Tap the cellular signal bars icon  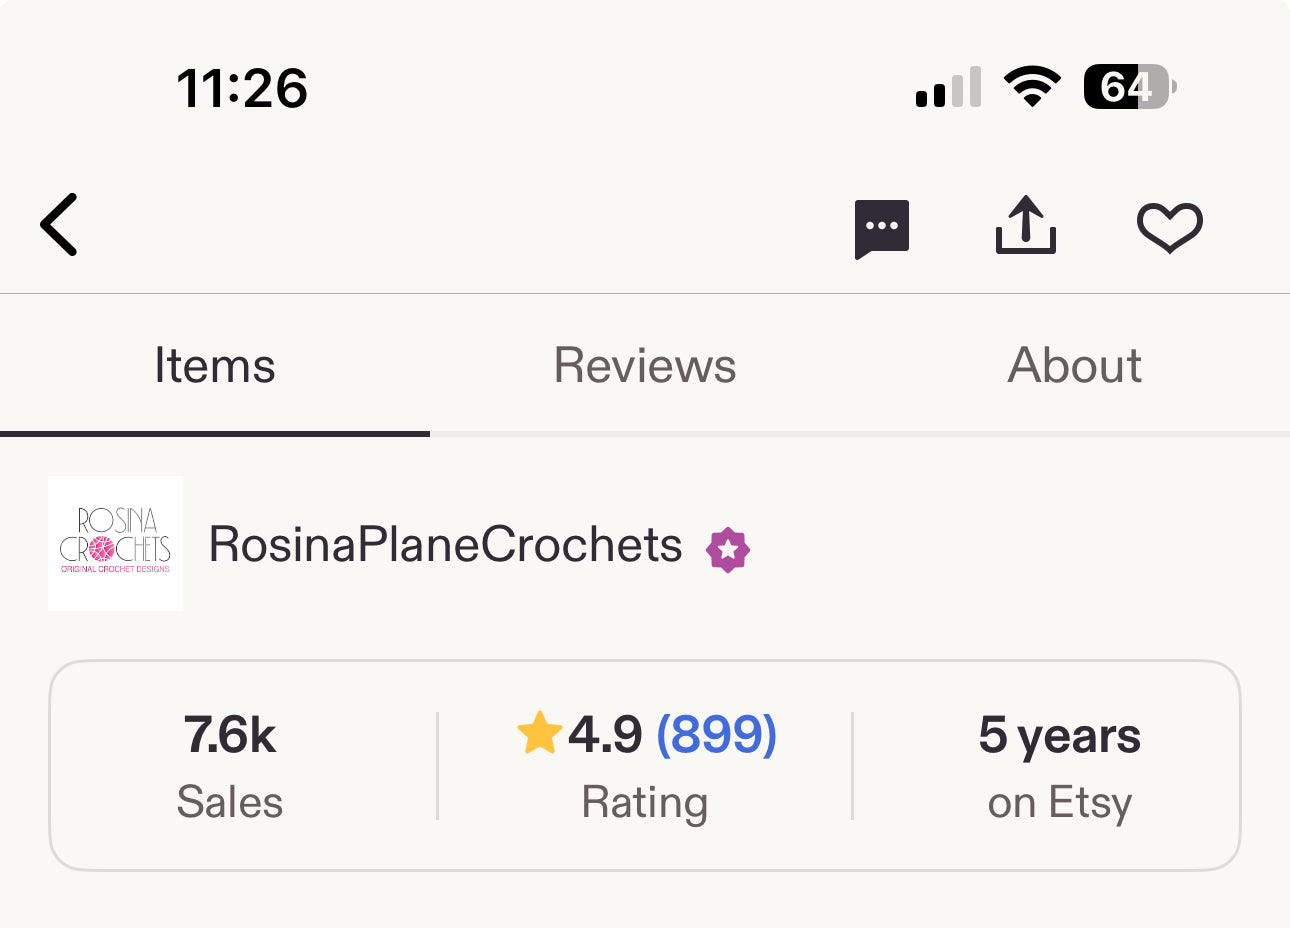[948, 88]
